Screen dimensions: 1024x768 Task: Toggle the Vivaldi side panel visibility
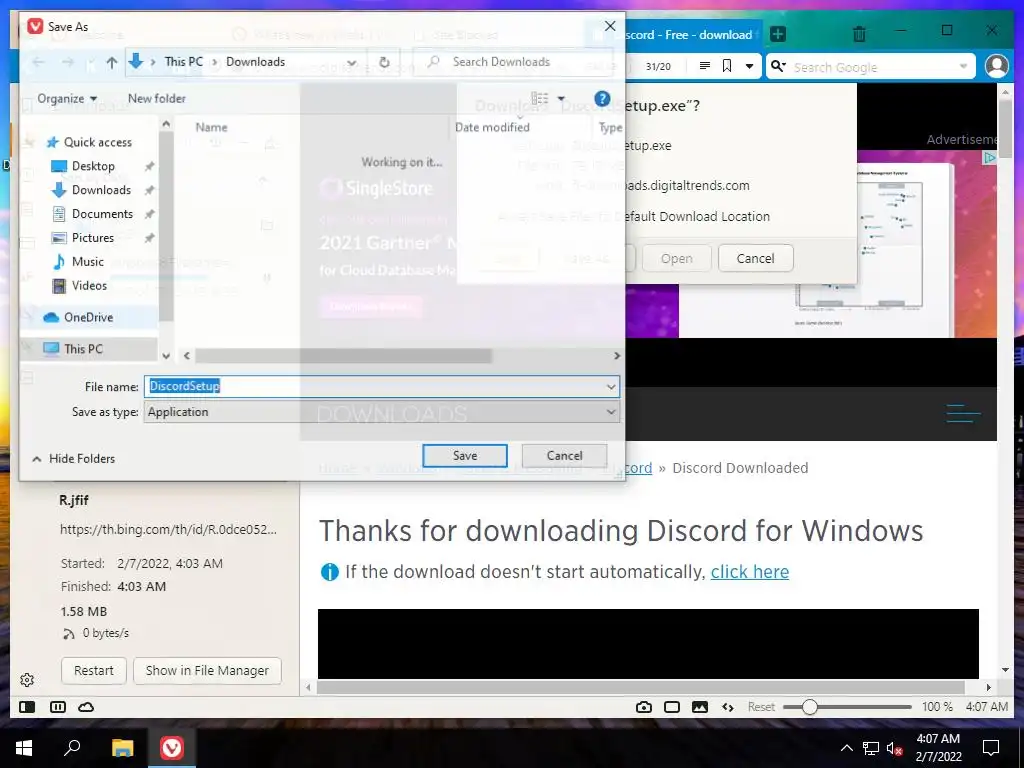27,707
